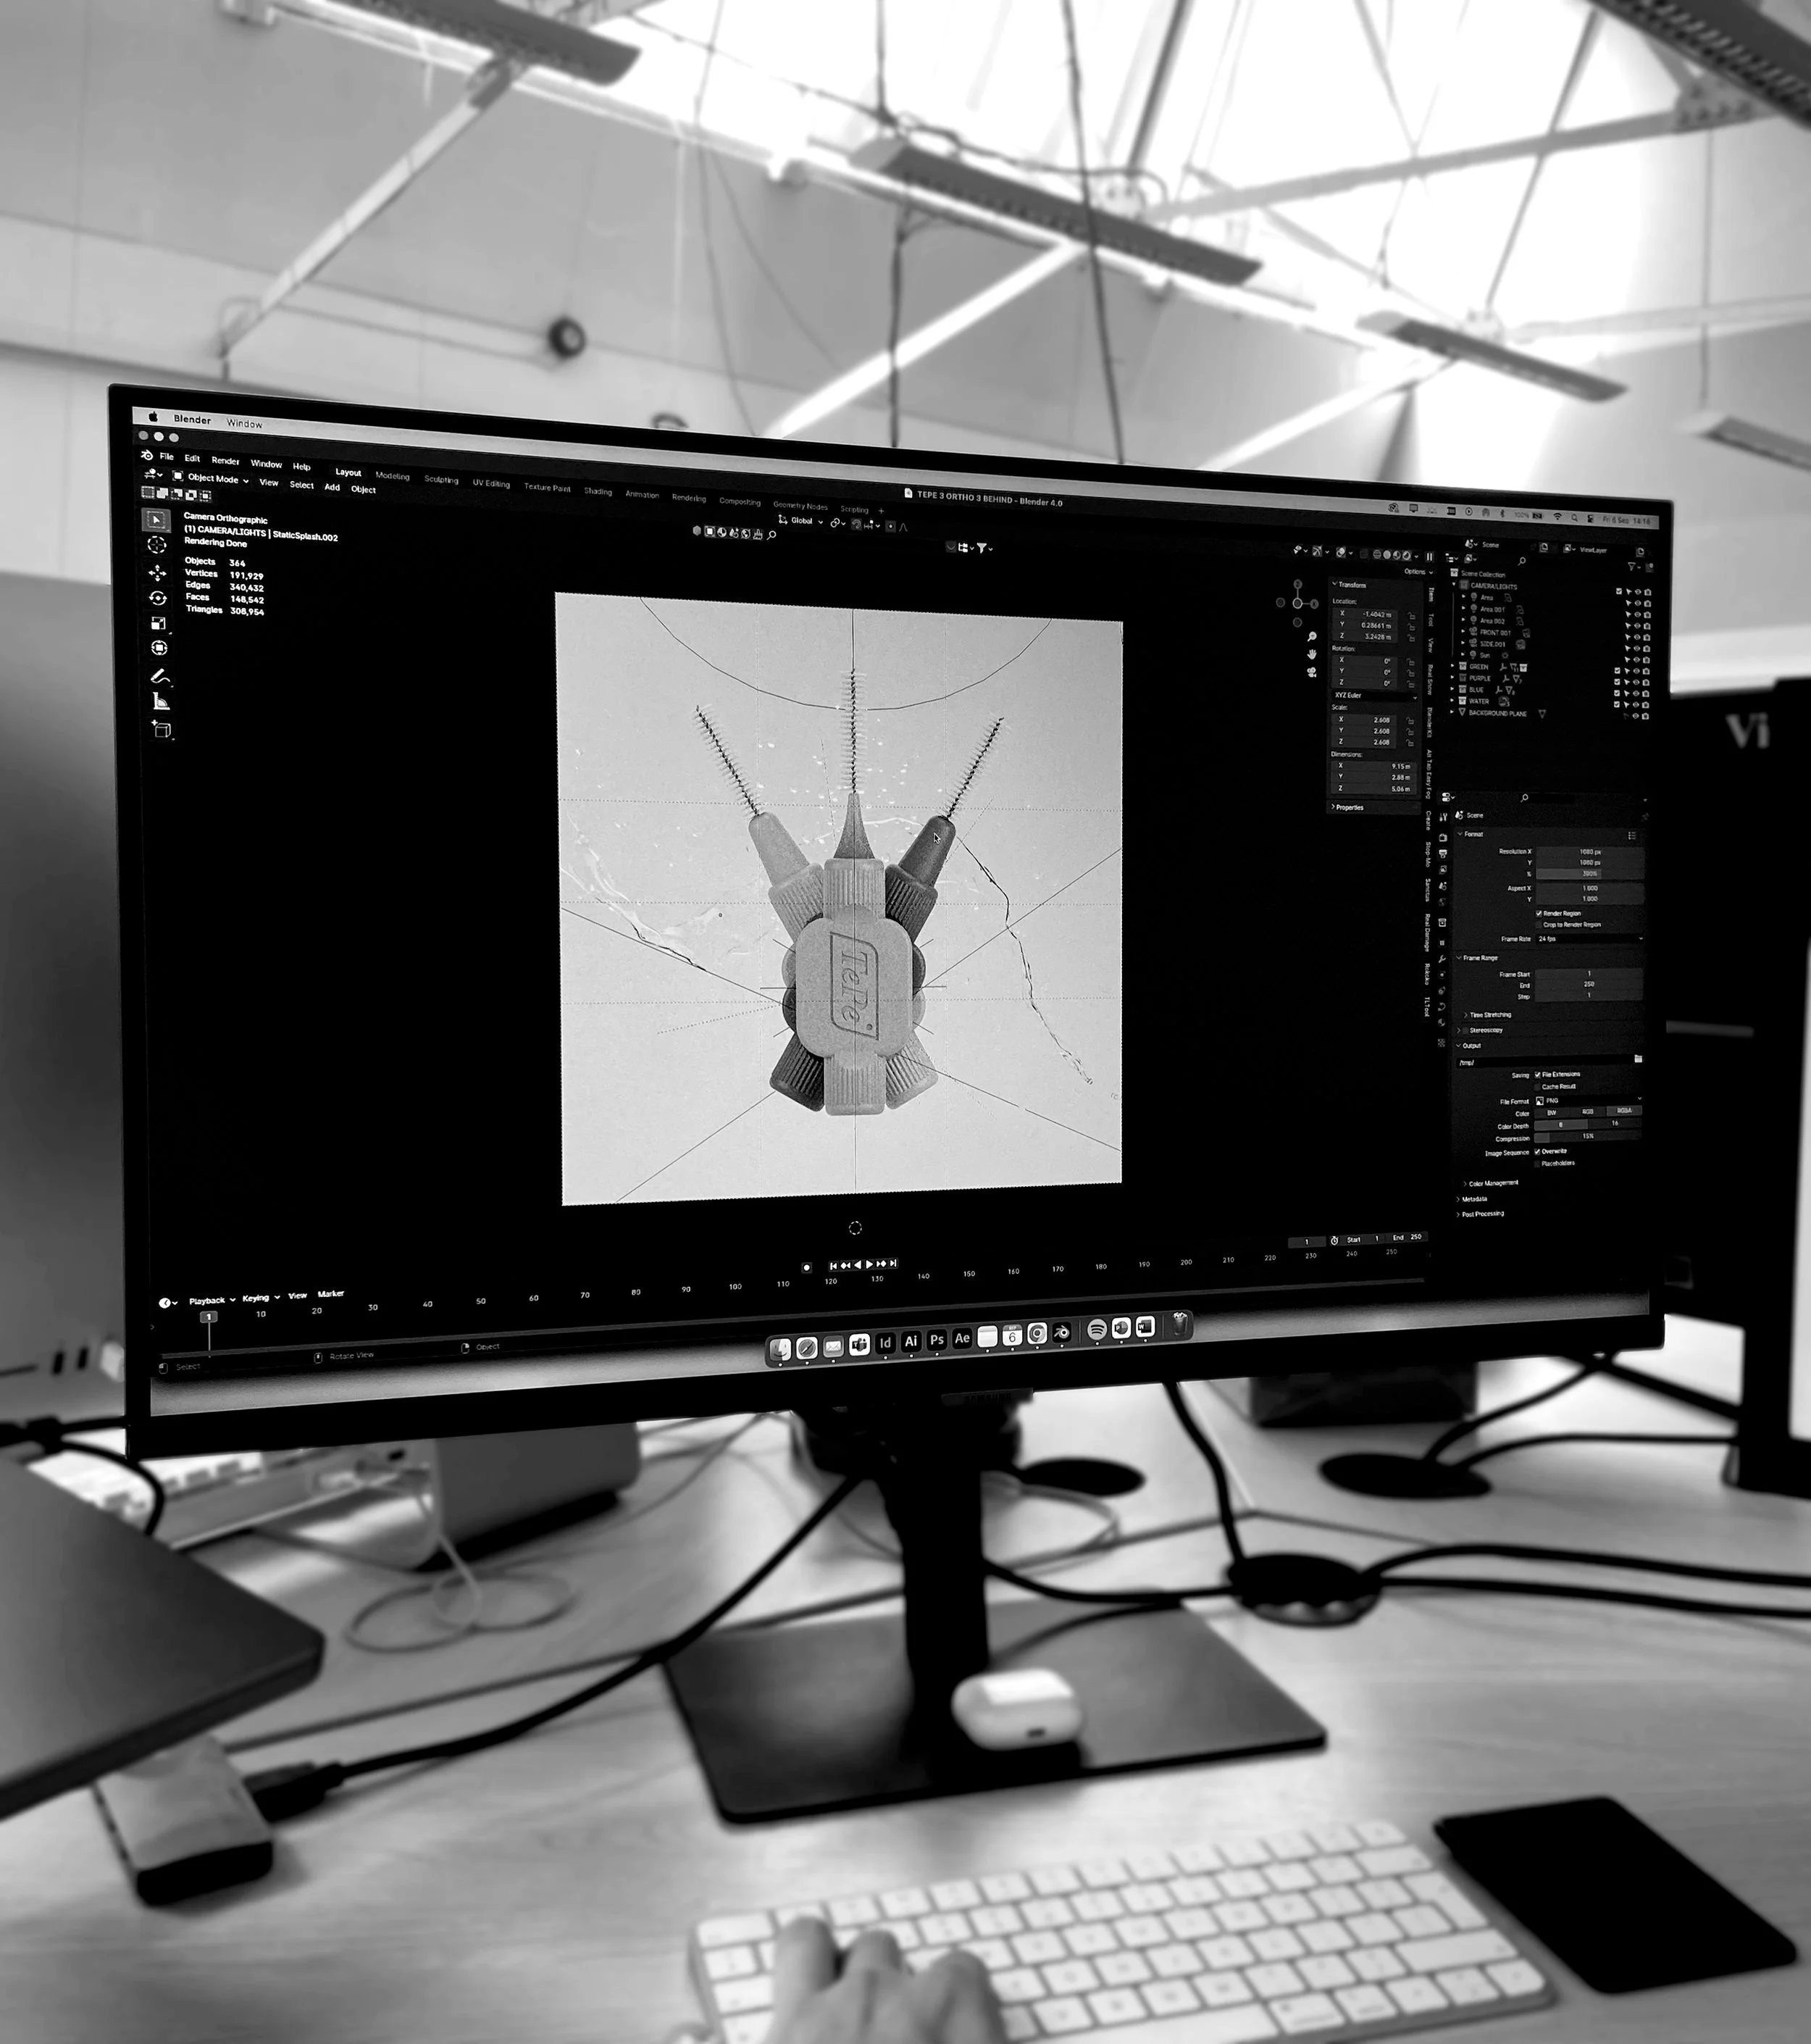Toggle the Overwrite checkbox
1811x2044 pixels.
pos(1538,1152)
